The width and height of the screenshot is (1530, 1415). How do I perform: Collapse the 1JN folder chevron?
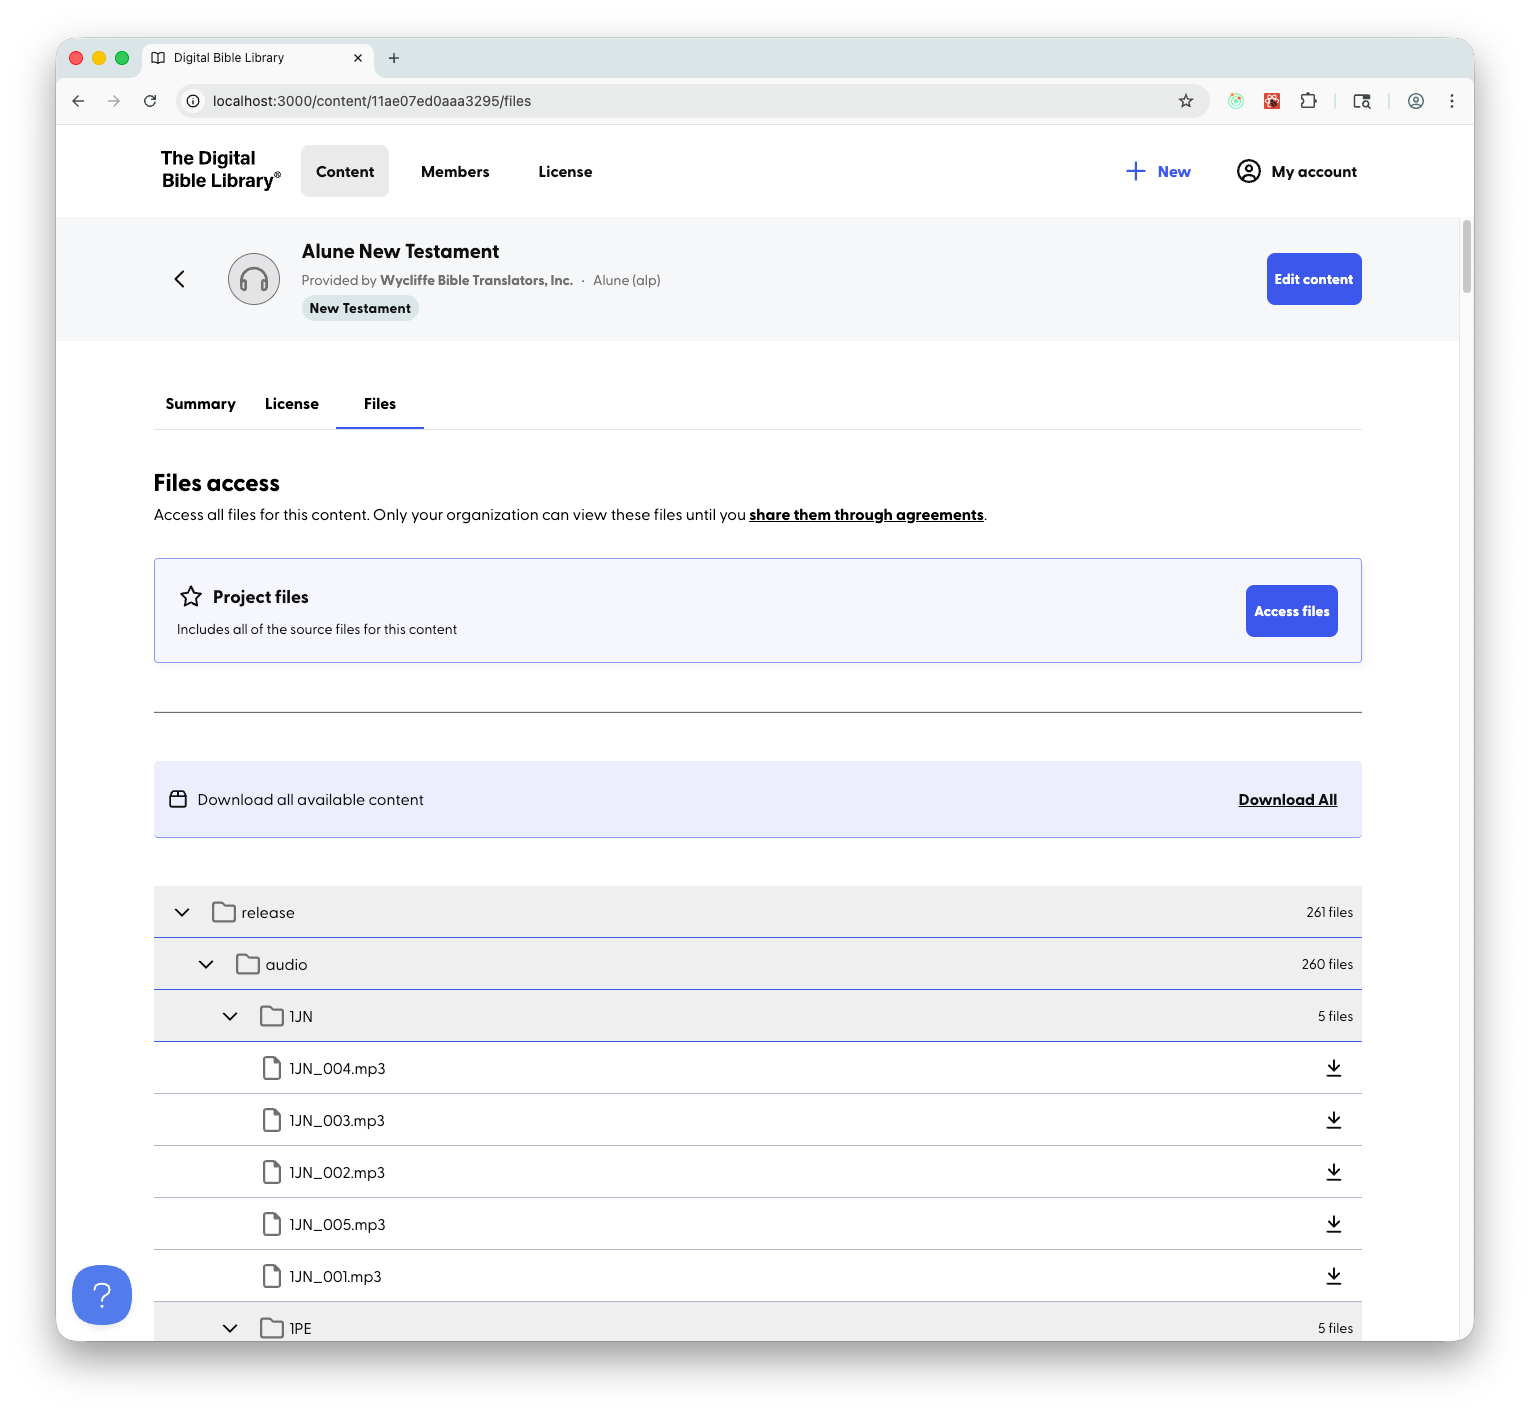click(x=230, y=1016)
